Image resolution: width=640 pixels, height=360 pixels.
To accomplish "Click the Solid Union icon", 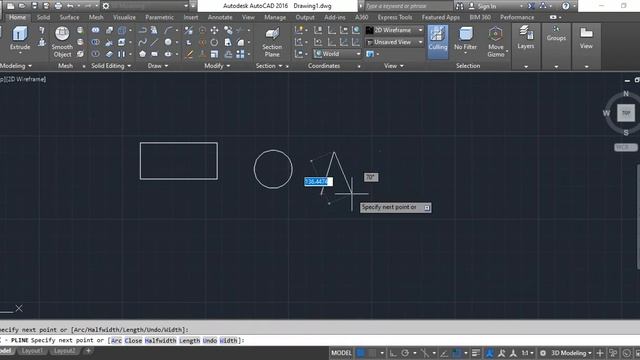I will pyautogui.click(x=95, y=30).
